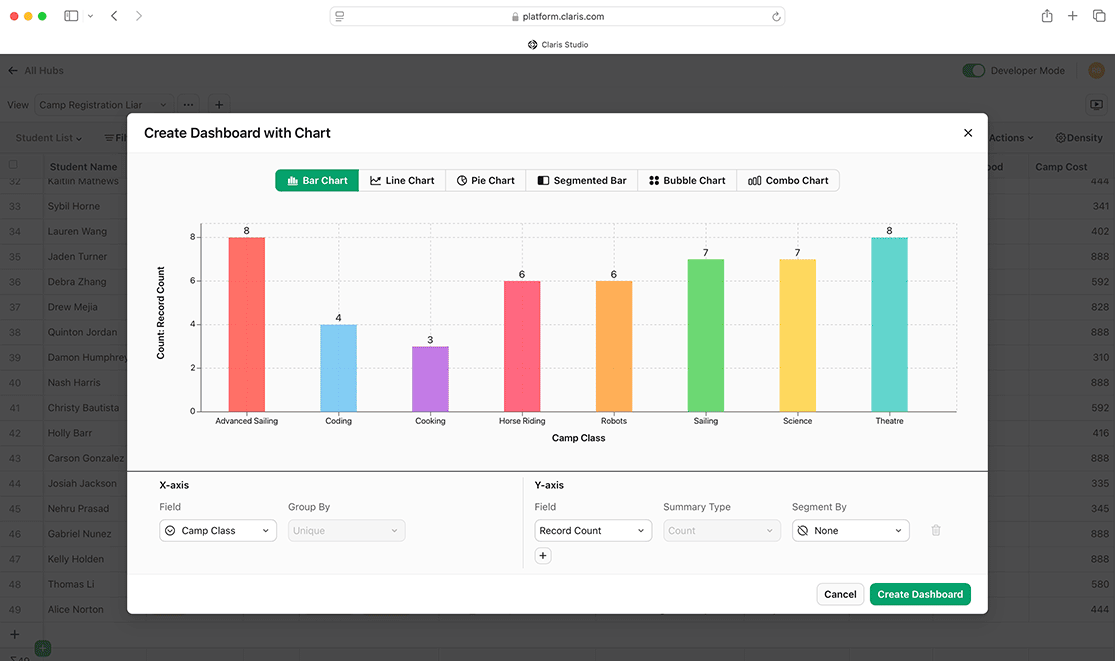
Task: Click the presentation mode icon top right
Action: tap(1098, 104)
